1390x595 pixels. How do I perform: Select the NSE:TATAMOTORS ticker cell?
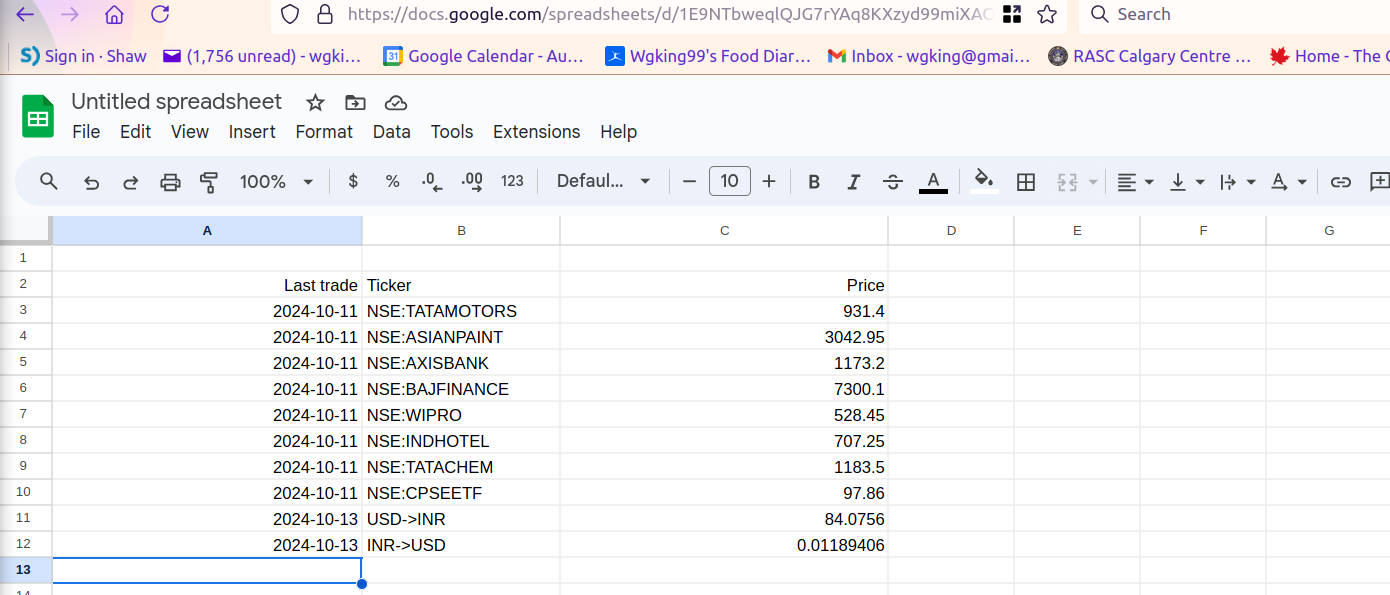pyautogui.click(x=461, y=311)
